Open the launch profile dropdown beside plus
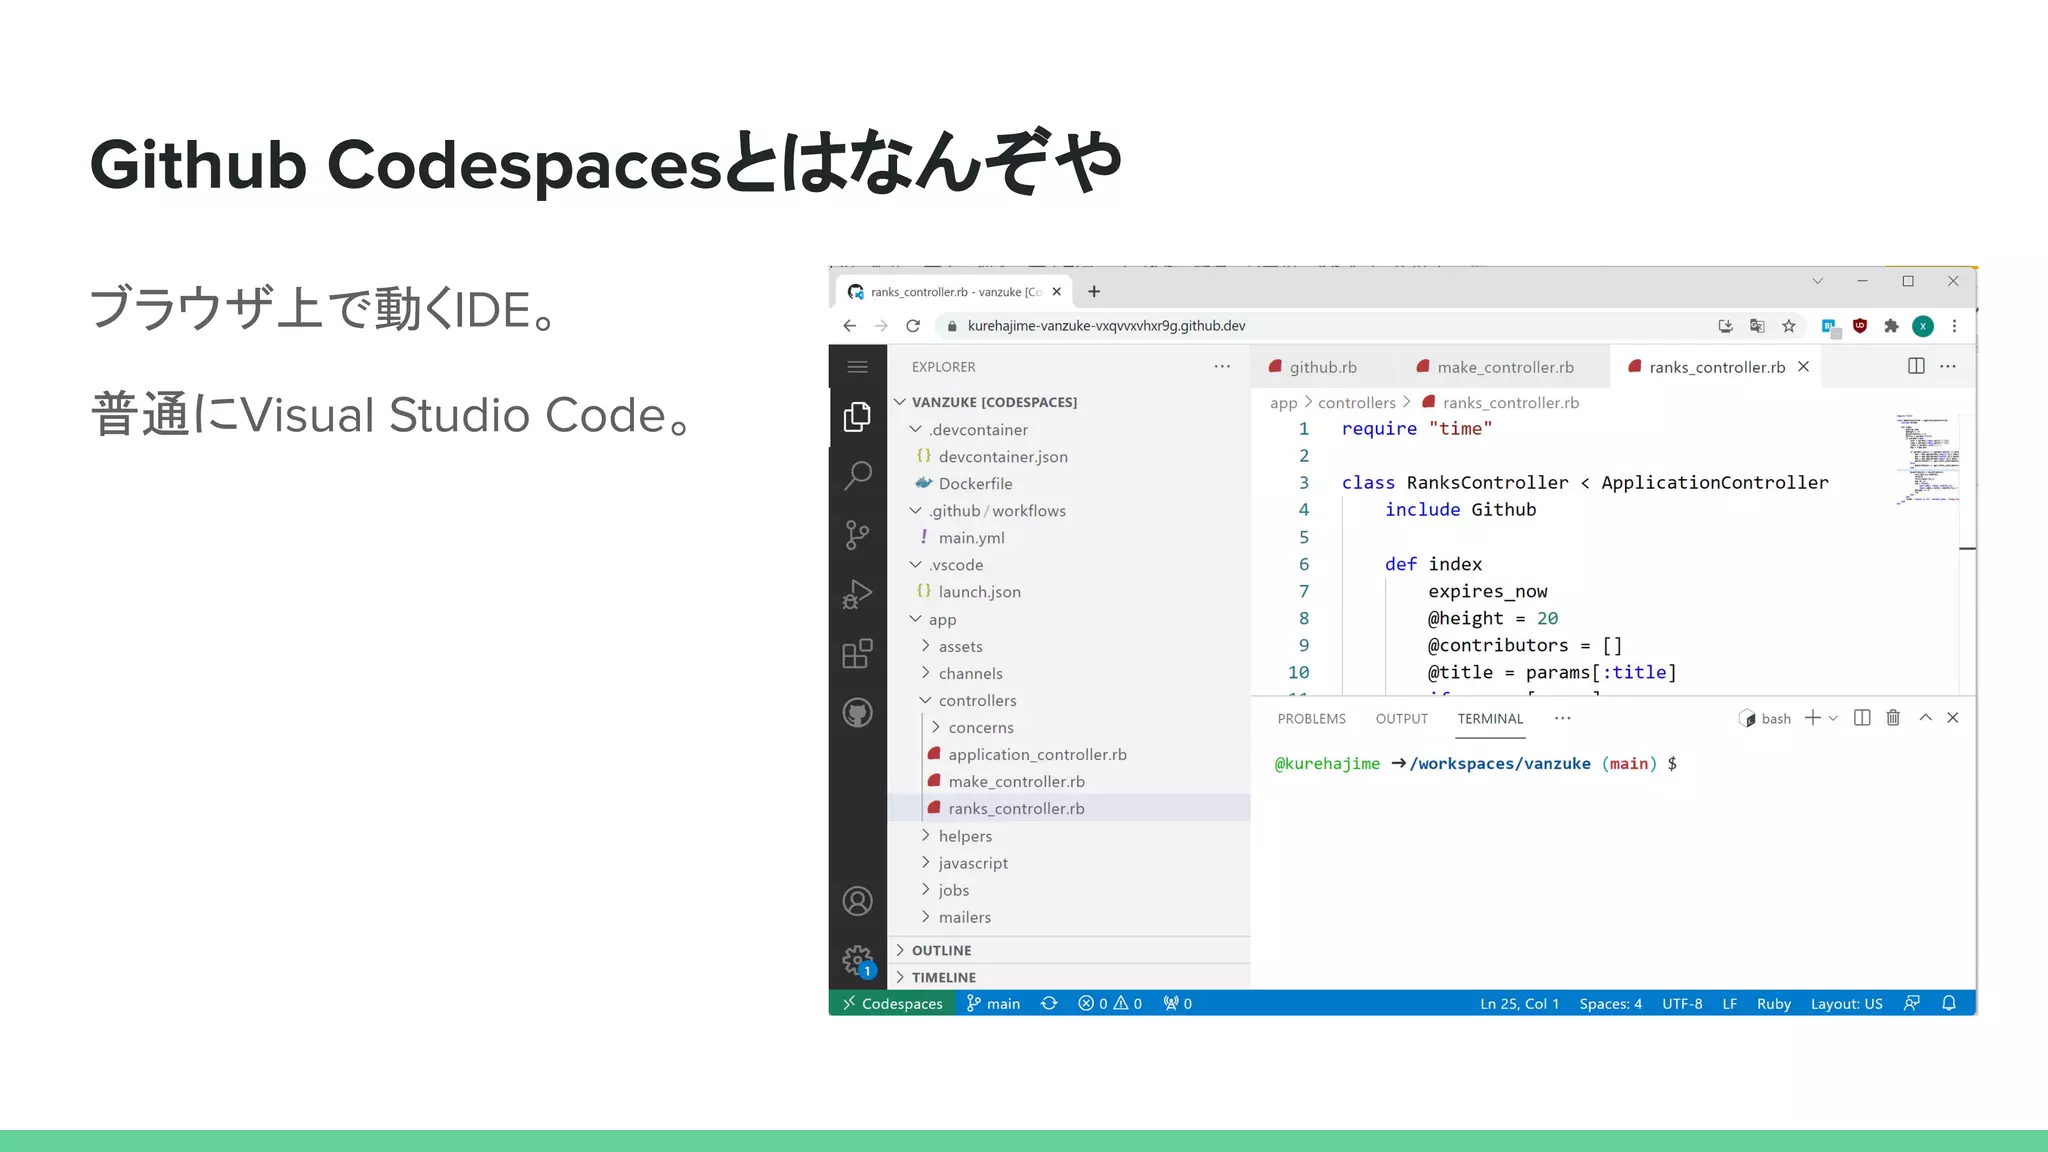The width and height of the screenshot is (2048, 1152). [1833, 718]
